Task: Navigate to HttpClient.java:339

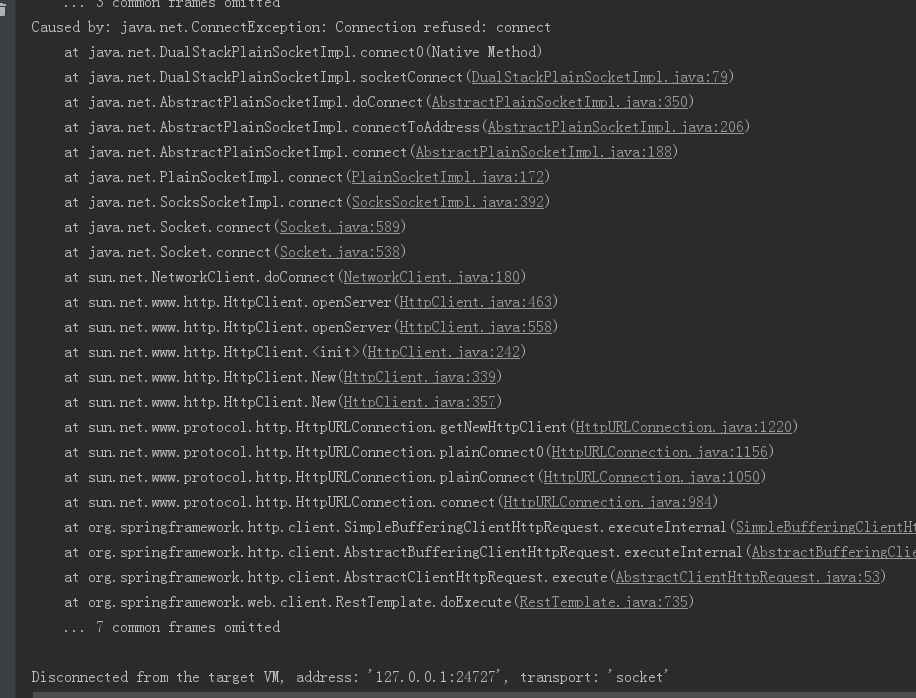Action: click(x=420, y=377)
